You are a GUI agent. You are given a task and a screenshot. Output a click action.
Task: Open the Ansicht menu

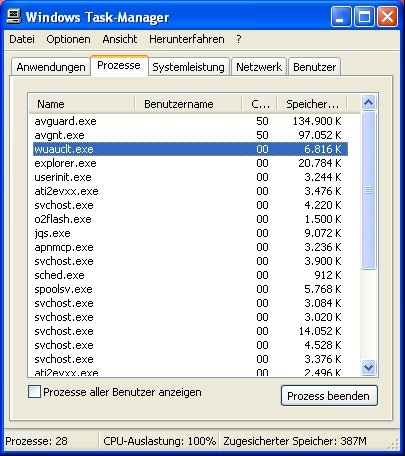(120, 39)
